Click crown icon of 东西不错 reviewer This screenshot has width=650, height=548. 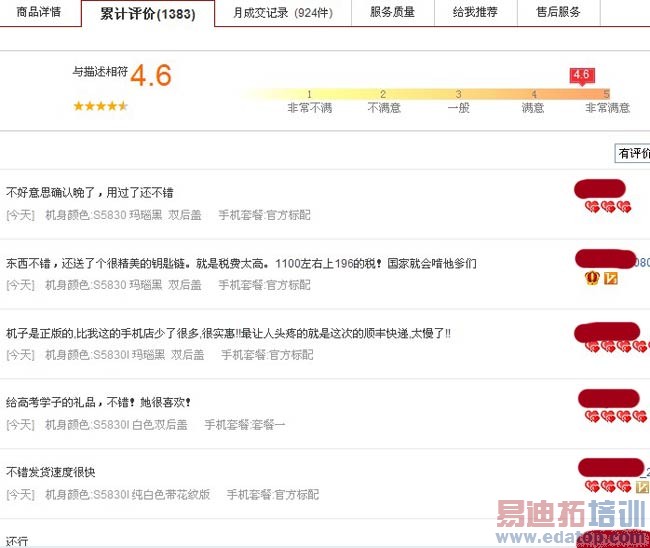592,278
